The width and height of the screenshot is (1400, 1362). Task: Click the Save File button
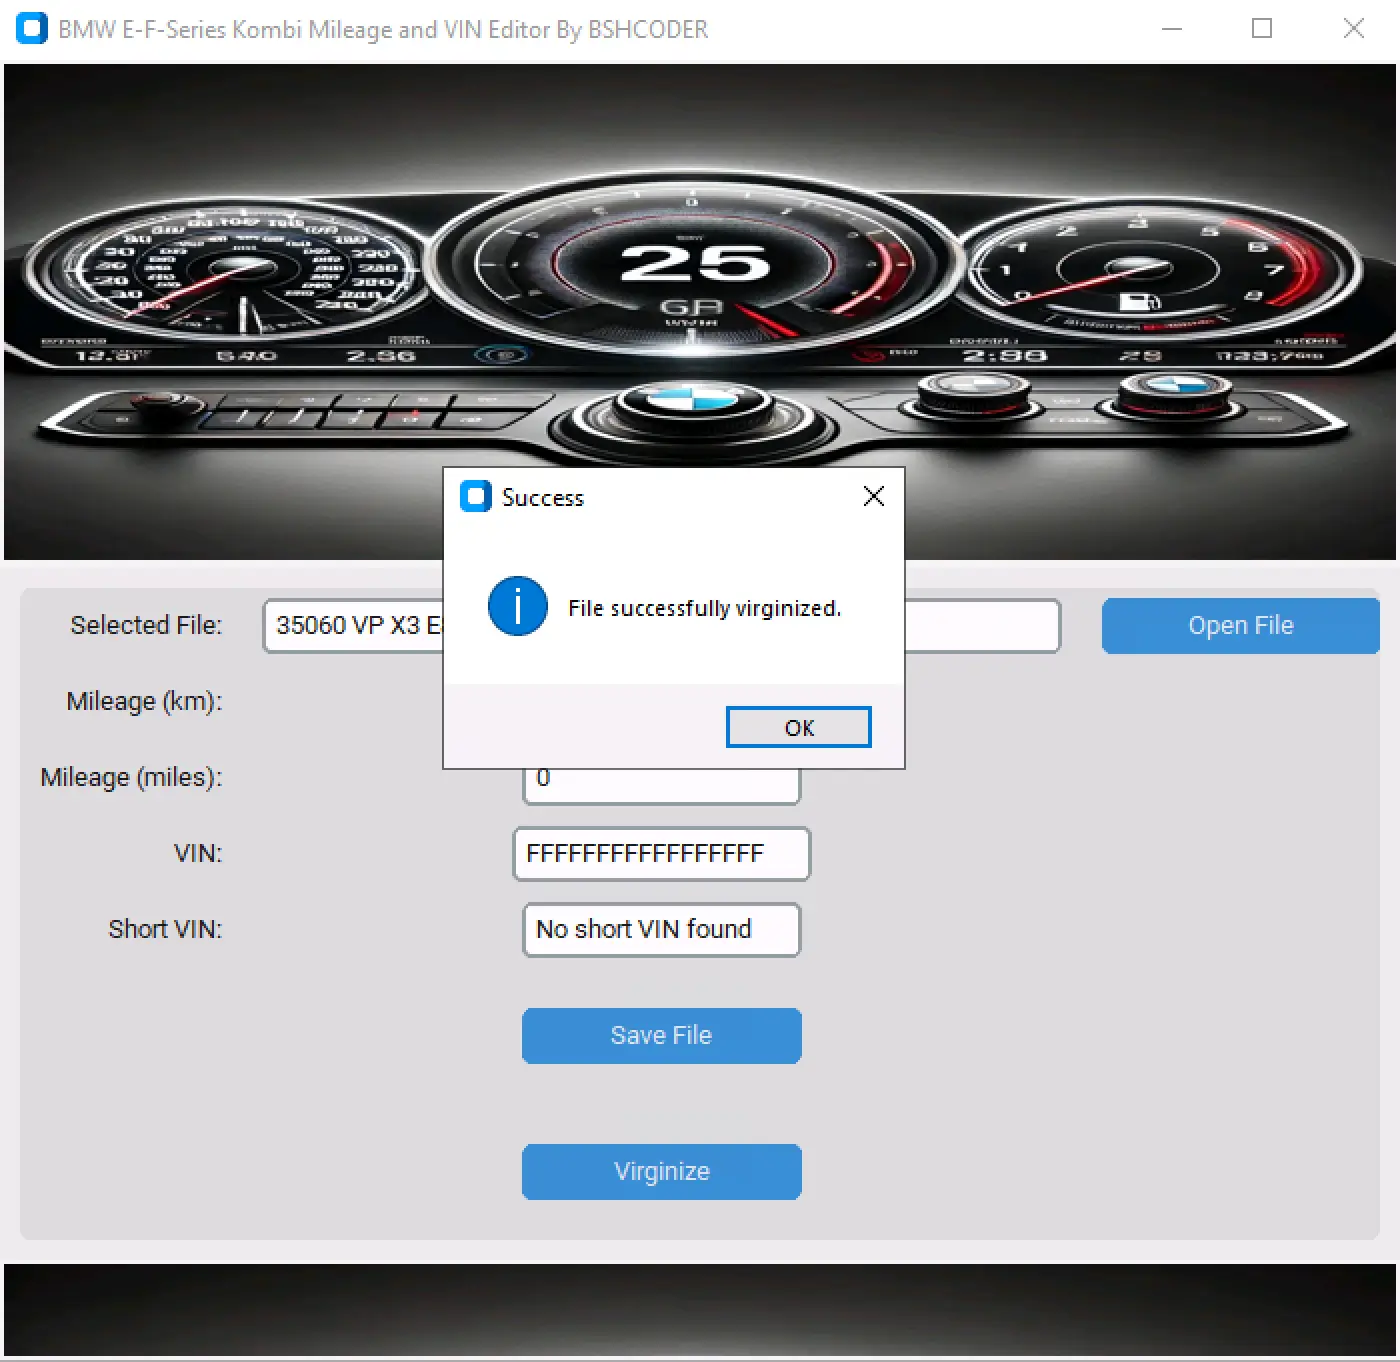click(661, 1036)
